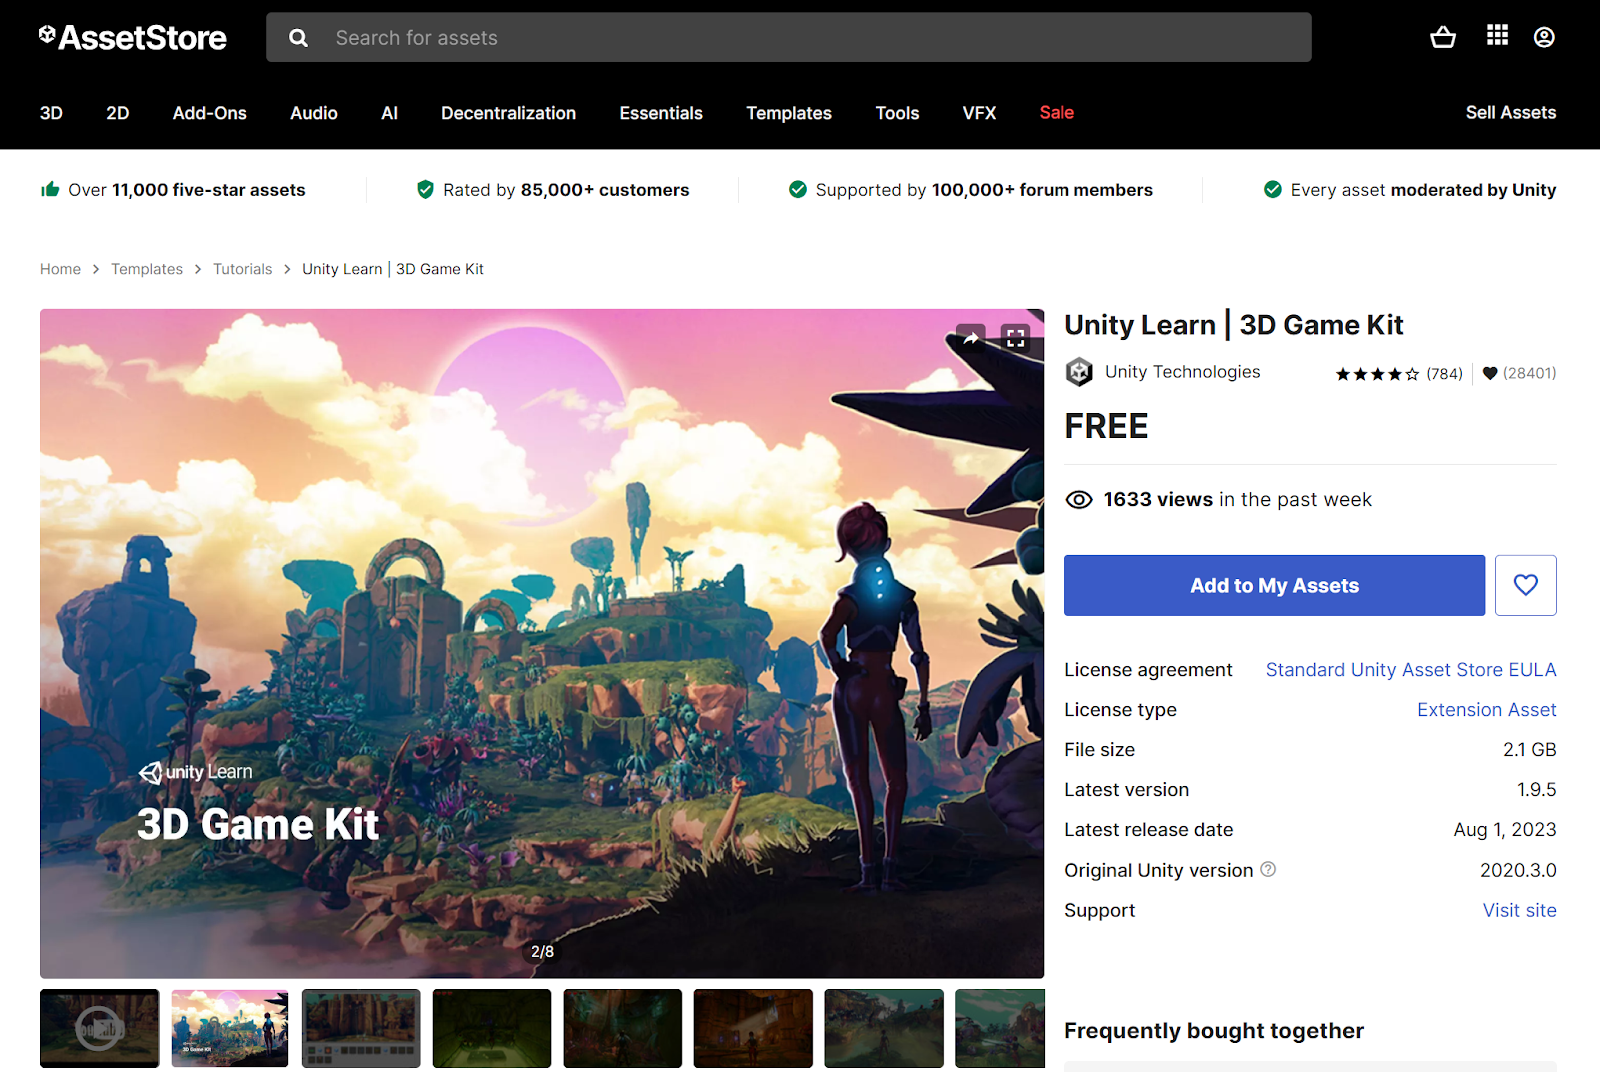Select the fifth gallery thumbnail
The image size is (1600, 1072).
[623, 1028]
